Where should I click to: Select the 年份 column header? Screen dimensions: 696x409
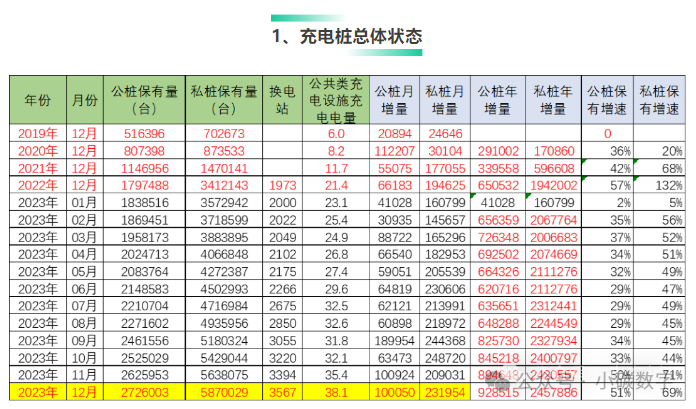[38, 100]
